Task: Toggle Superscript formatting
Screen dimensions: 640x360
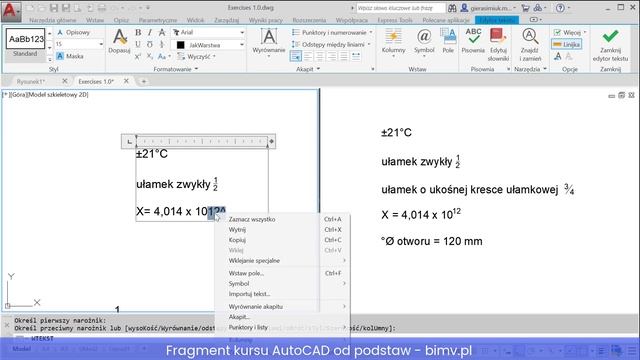Action: [138, 56]
